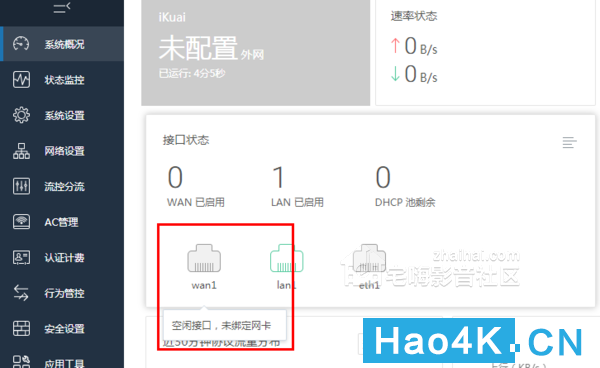Click the upload rate 0 B/s value
This screenshot has width=600, height=368.
point(421,46)
